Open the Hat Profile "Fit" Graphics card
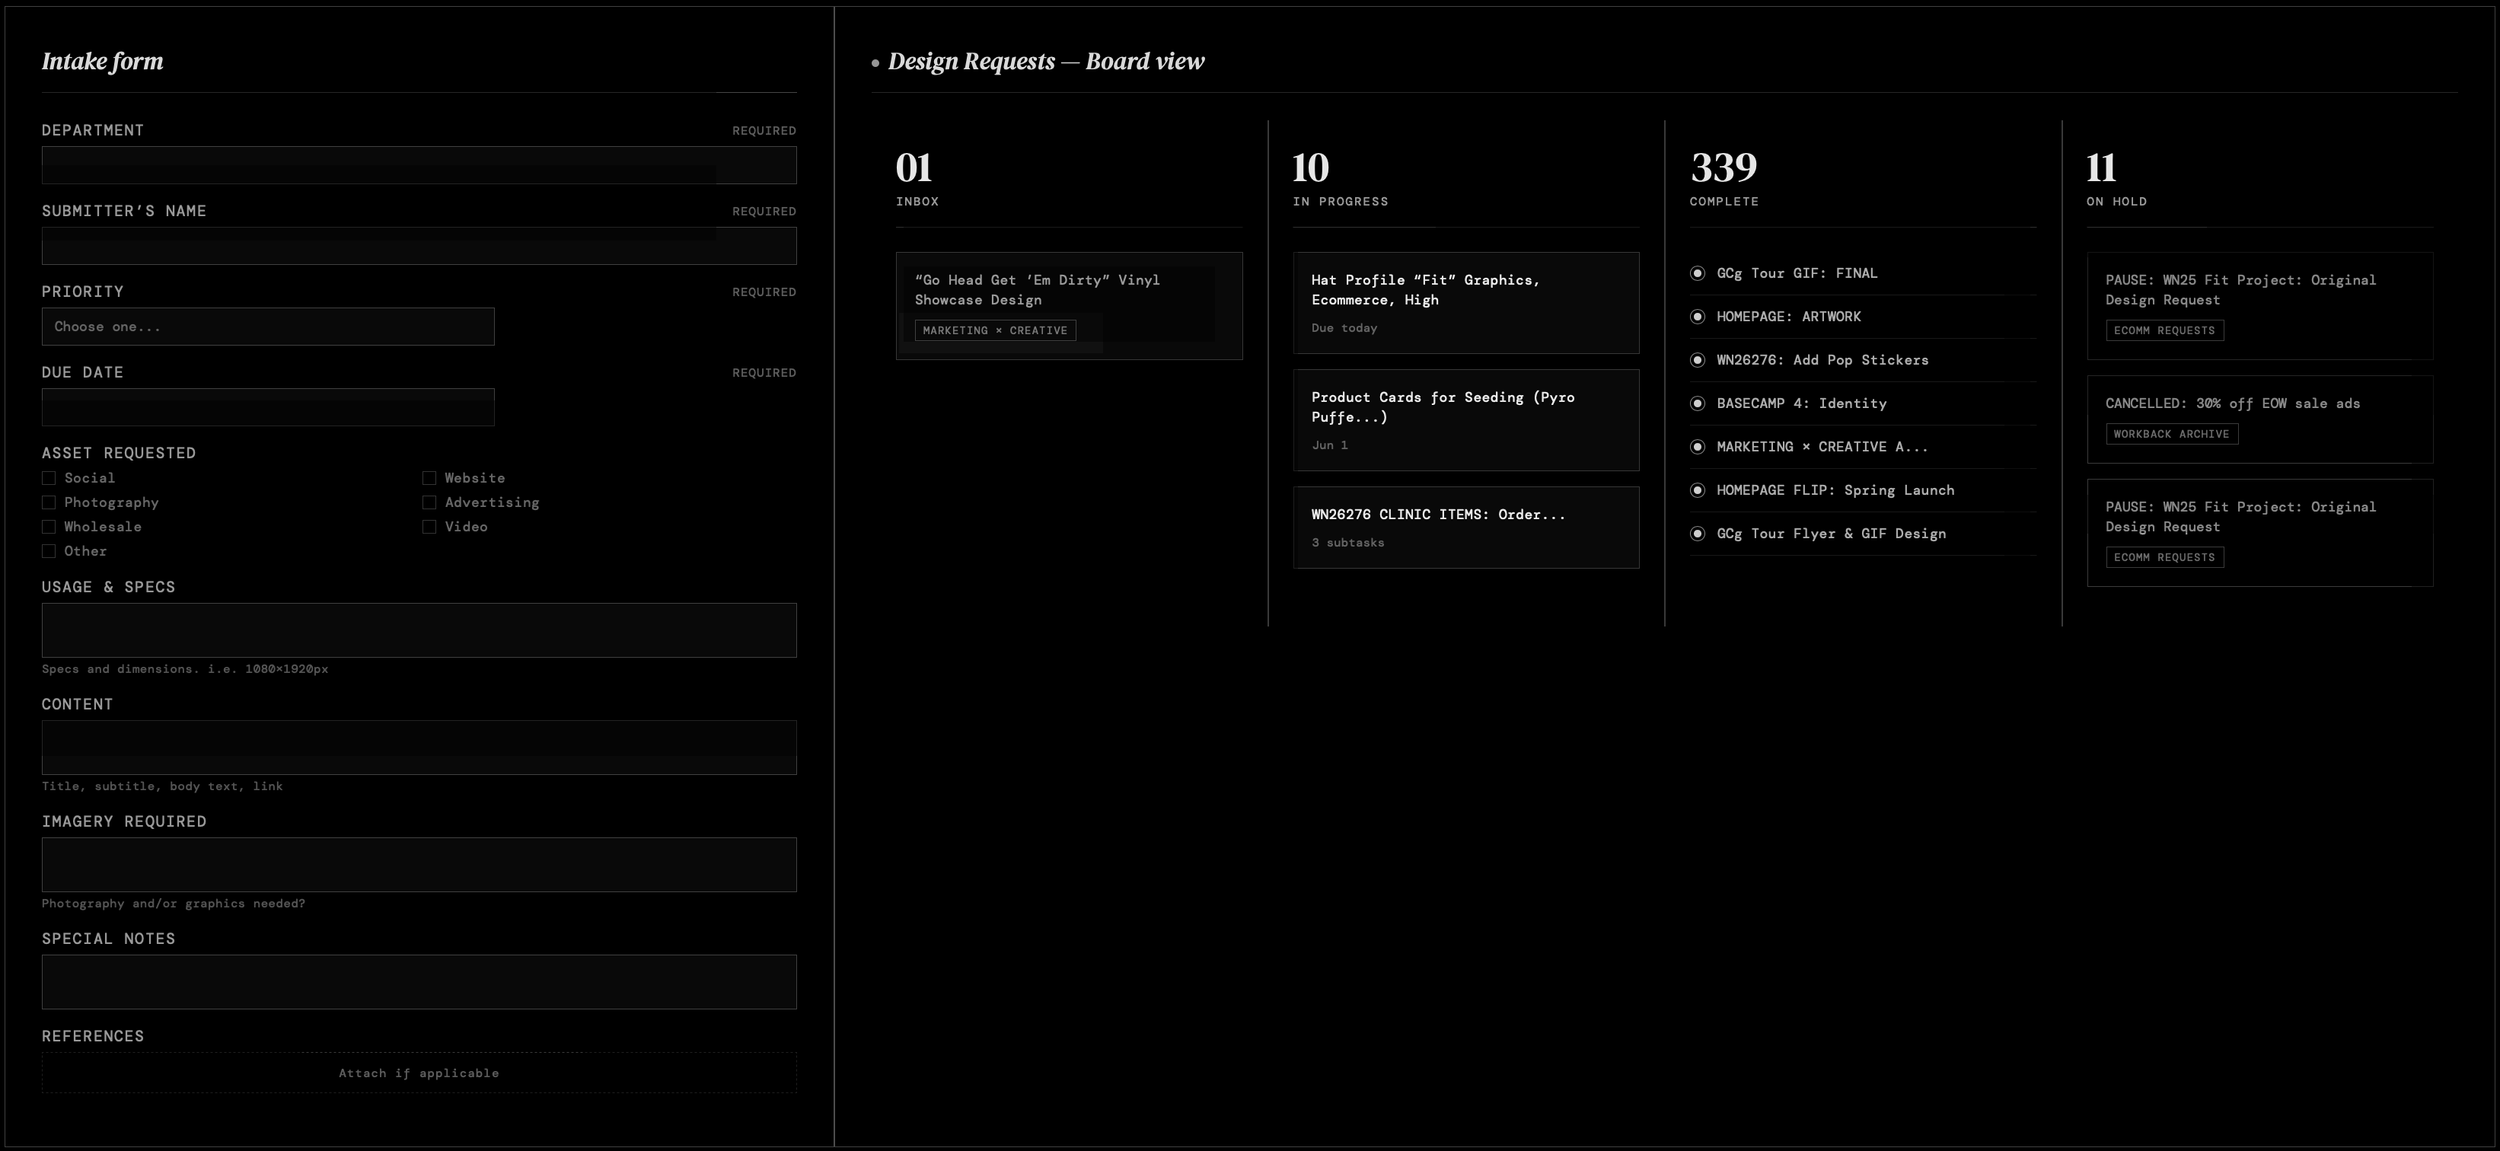This screenshot has height=1151, width=2500. point(1465,302)
